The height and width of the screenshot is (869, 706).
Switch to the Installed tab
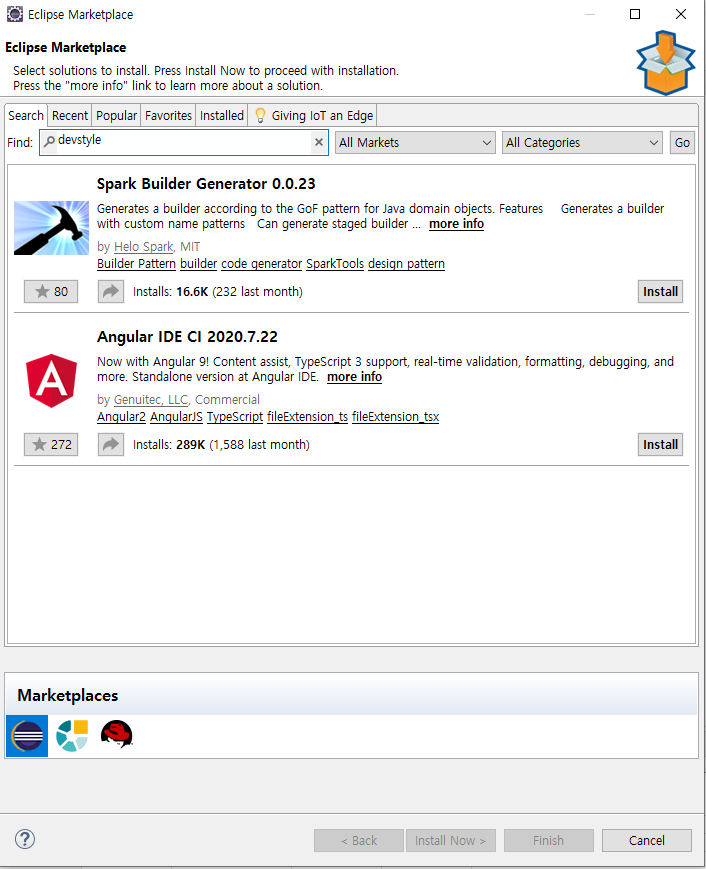click(x=222, y=115)
